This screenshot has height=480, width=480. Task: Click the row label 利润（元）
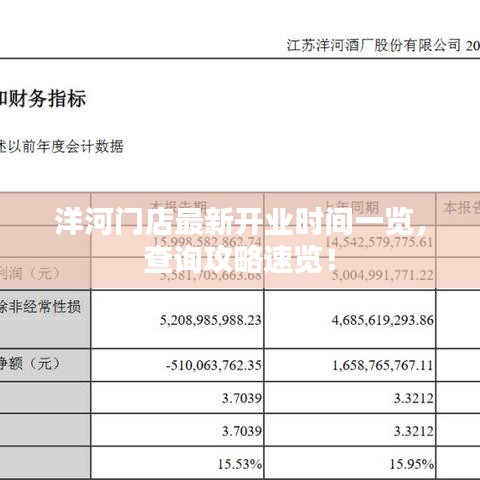[x=30, y=274]
